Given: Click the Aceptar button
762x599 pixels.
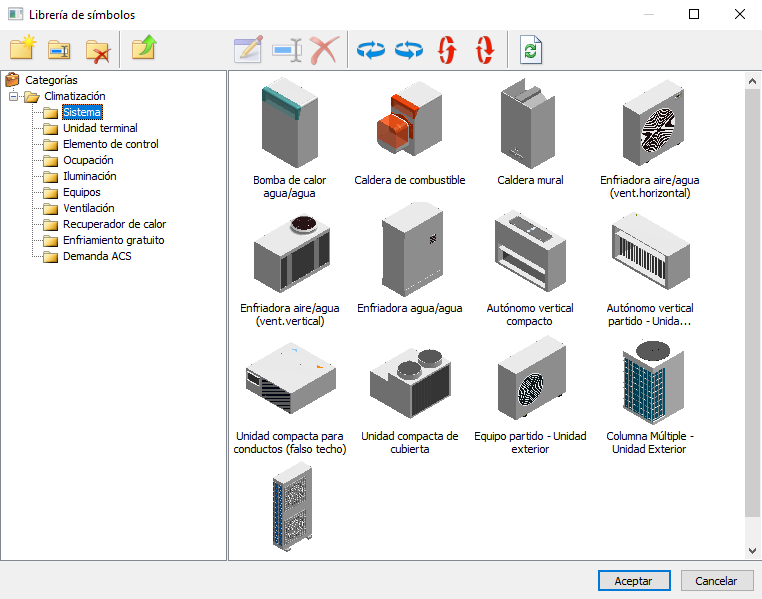Looking at the screenshot, I should [634, 581].
